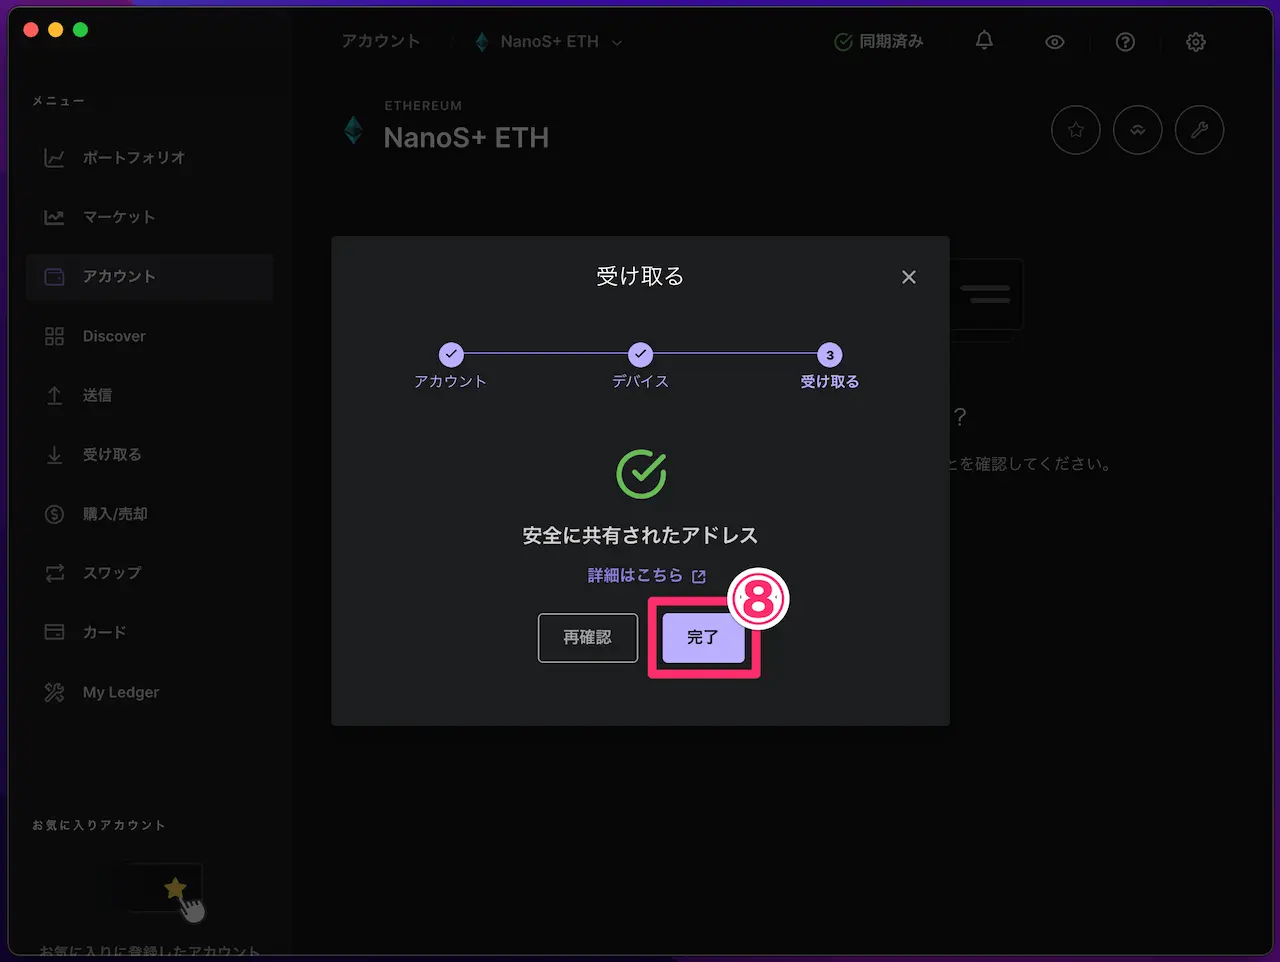This screenshot has height=962, width=1280.
Task: Click the カード credit card icon
Action: 55,632
